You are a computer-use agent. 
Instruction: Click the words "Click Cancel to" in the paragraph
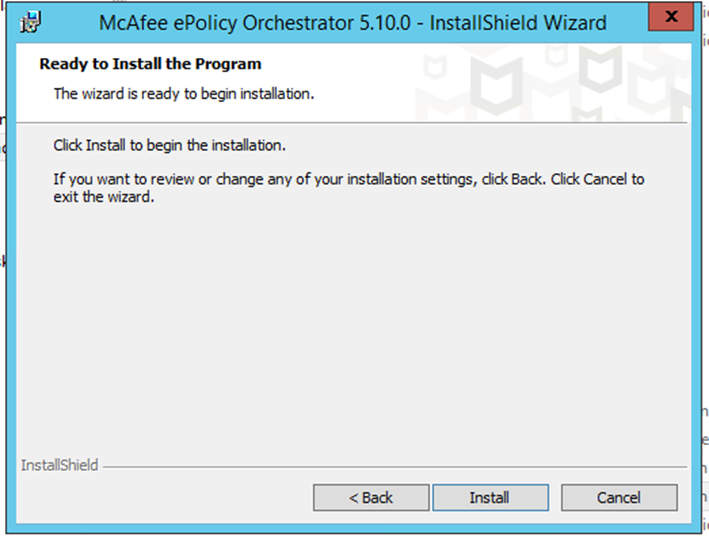(x=597, y=179)
